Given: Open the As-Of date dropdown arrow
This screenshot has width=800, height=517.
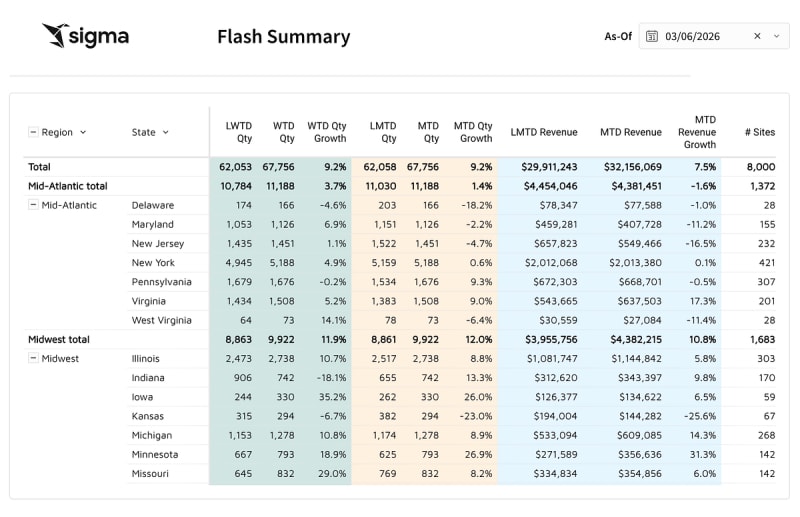Looking at the screenshot, I should (x=776, y=36).
